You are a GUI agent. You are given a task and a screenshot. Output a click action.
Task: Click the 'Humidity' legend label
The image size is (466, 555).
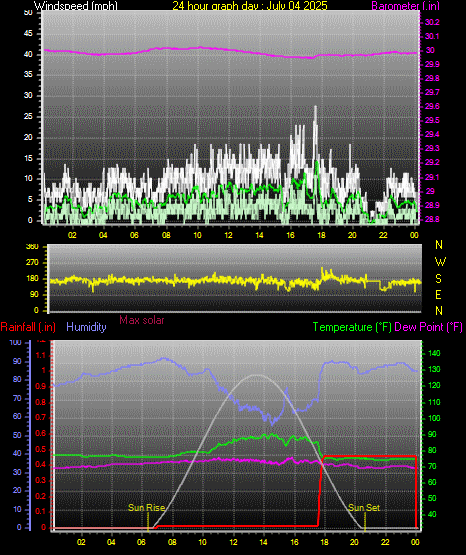(86, 327)
